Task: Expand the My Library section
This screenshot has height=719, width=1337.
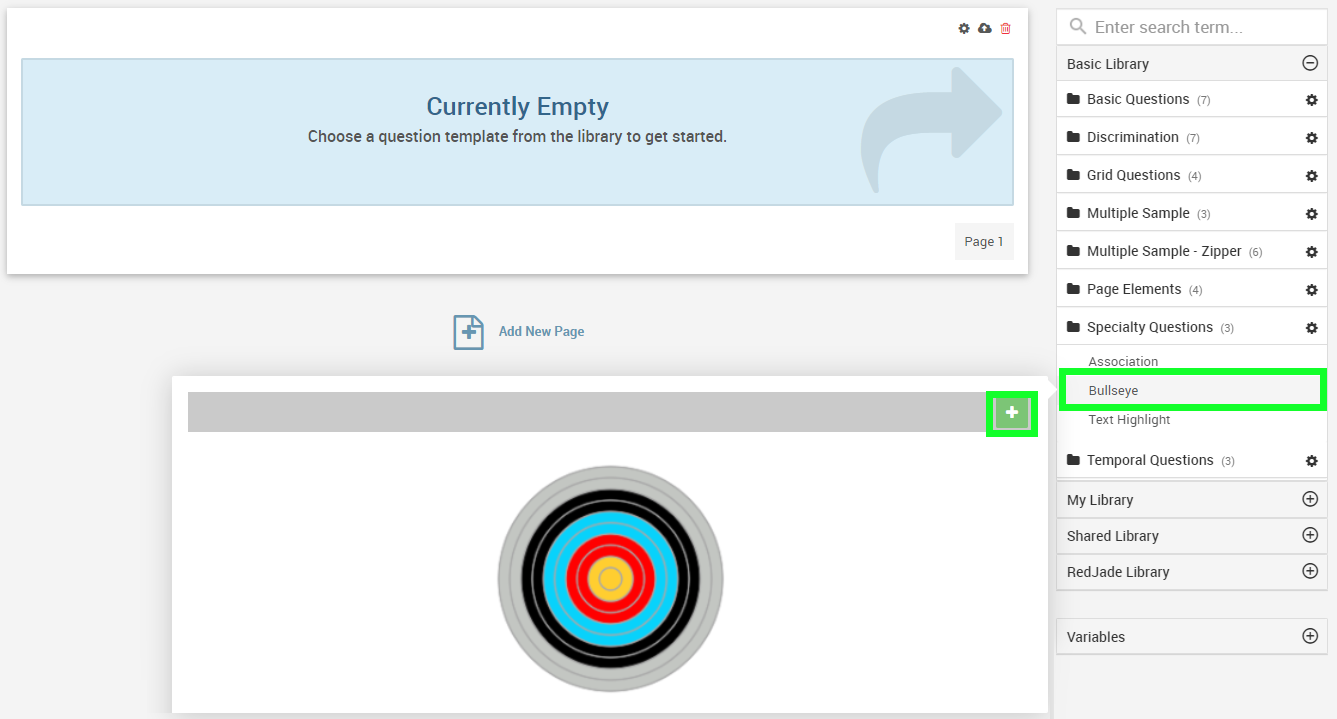Action: point(1310,499)
